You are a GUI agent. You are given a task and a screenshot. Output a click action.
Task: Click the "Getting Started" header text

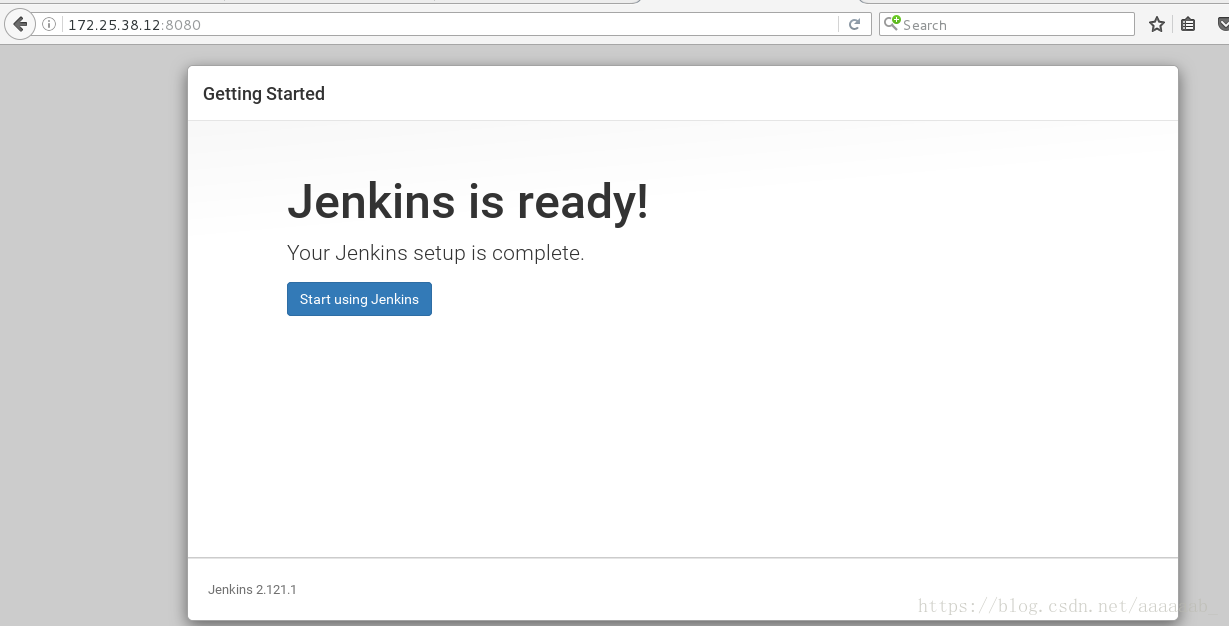264,94
